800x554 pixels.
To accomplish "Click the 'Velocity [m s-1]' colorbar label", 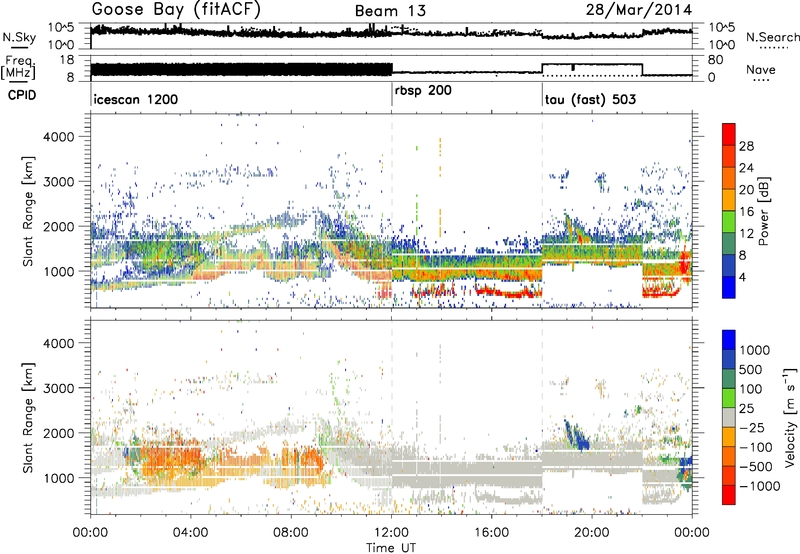I will [x=790, y=417].
